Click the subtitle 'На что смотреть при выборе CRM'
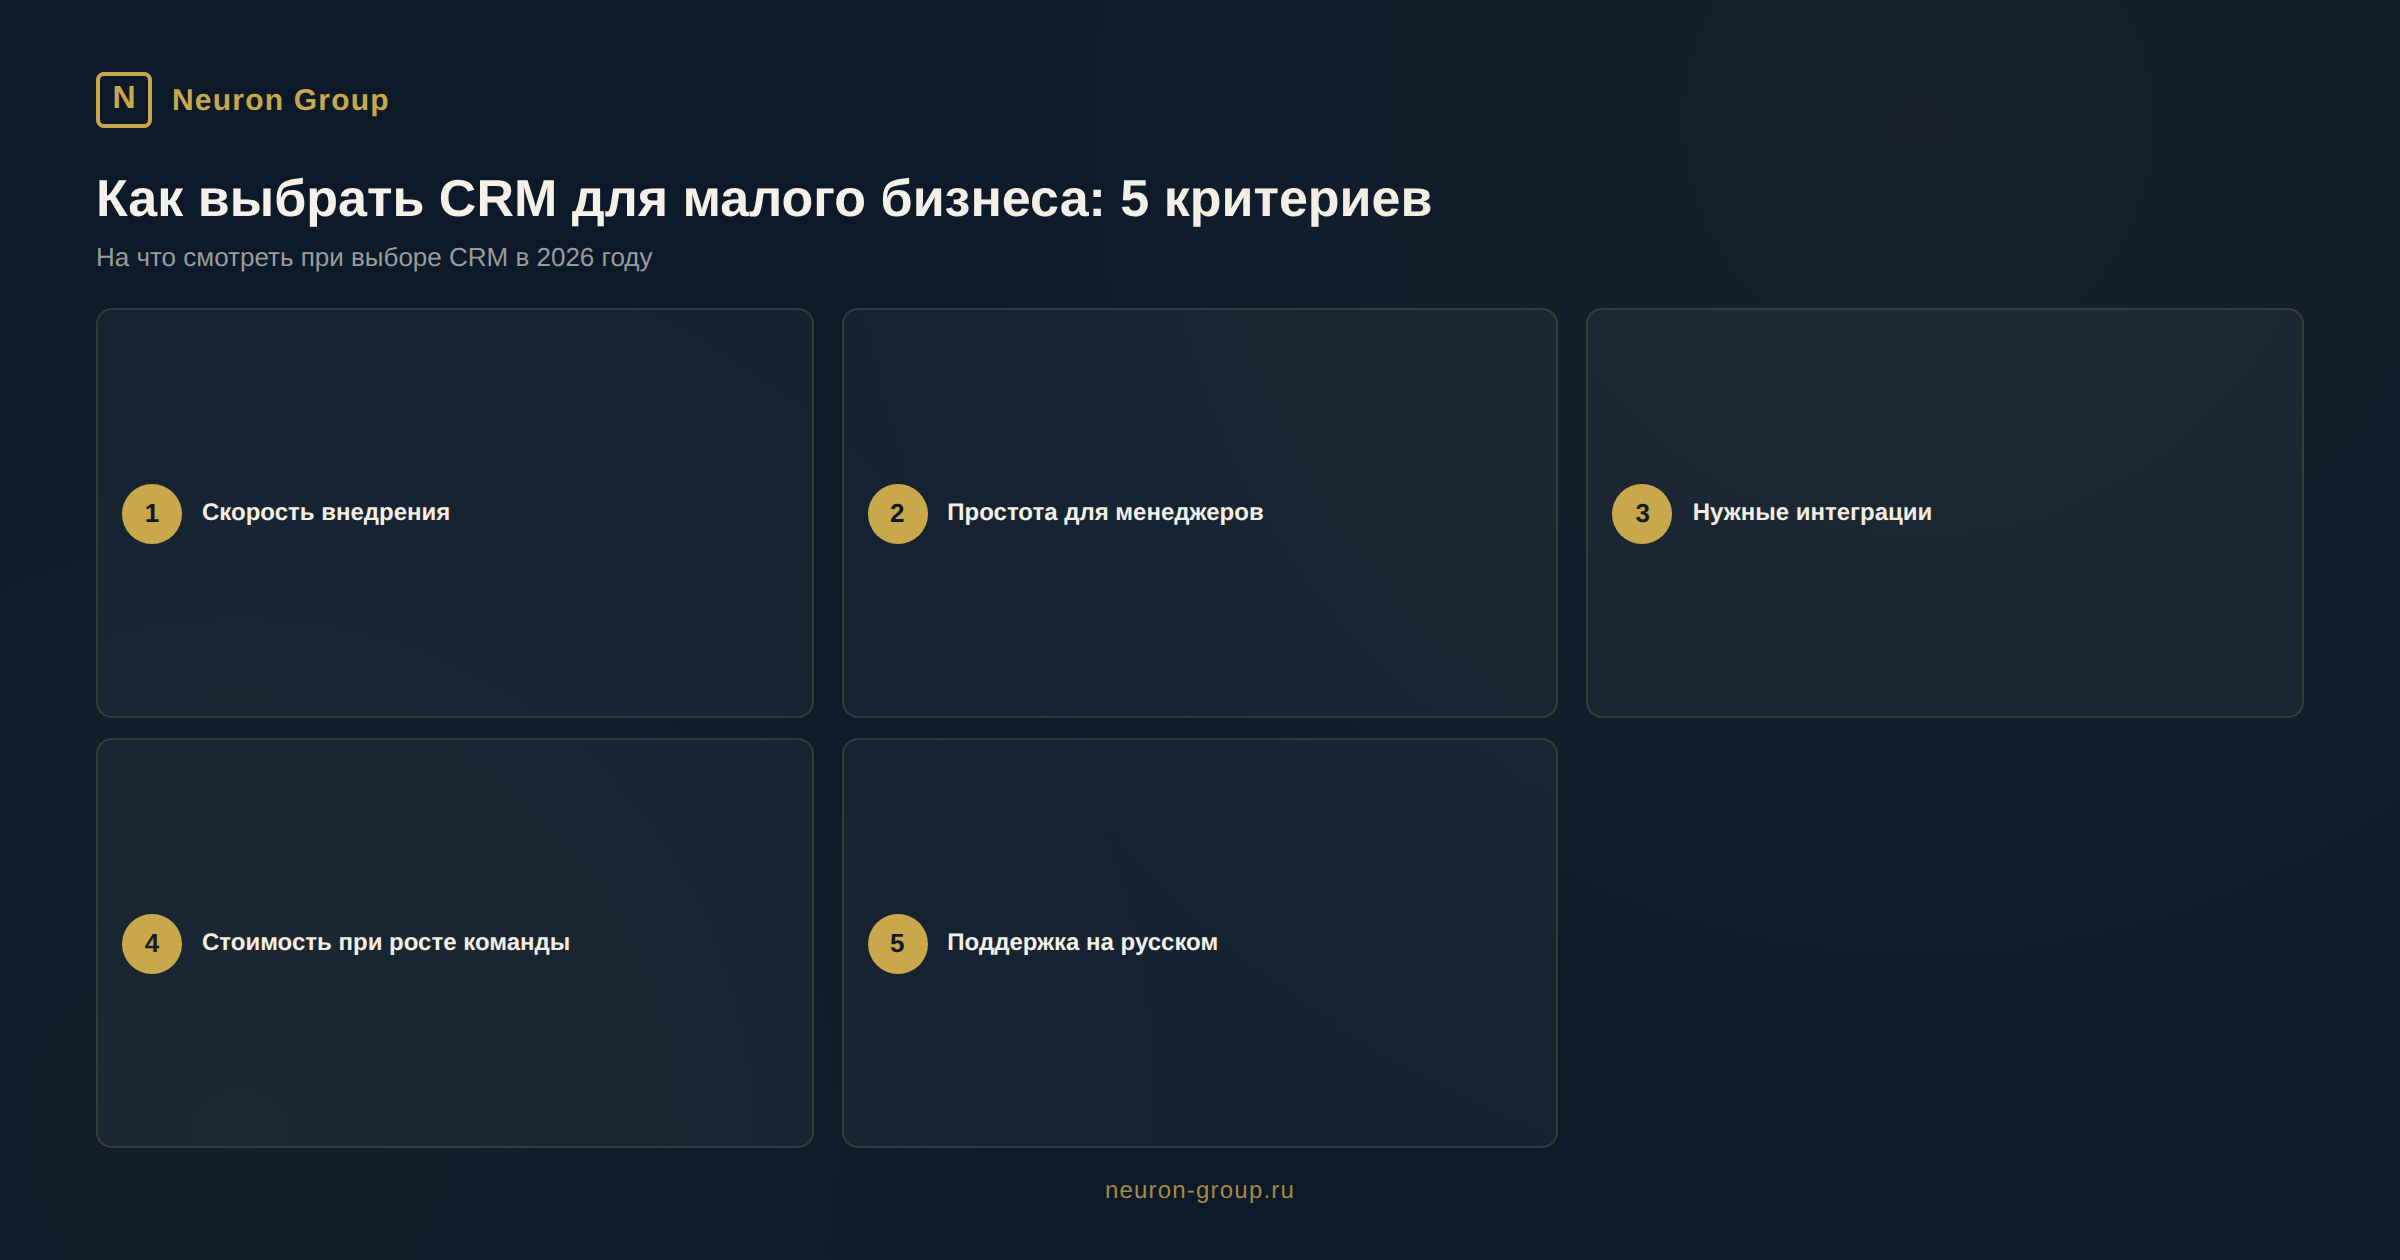This screenshot has height=1260, width=2400. click(302, 257)
